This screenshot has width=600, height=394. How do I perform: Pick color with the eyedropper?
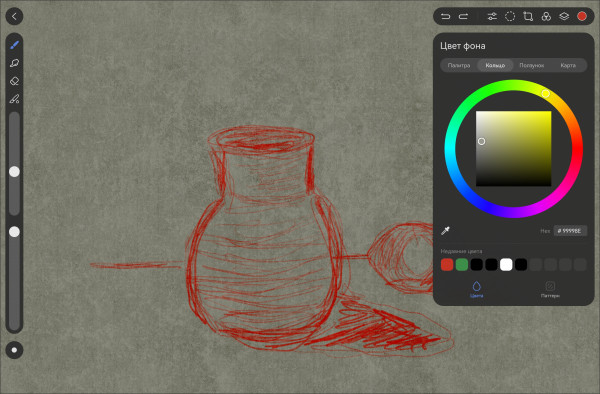[x=445, y=231]
